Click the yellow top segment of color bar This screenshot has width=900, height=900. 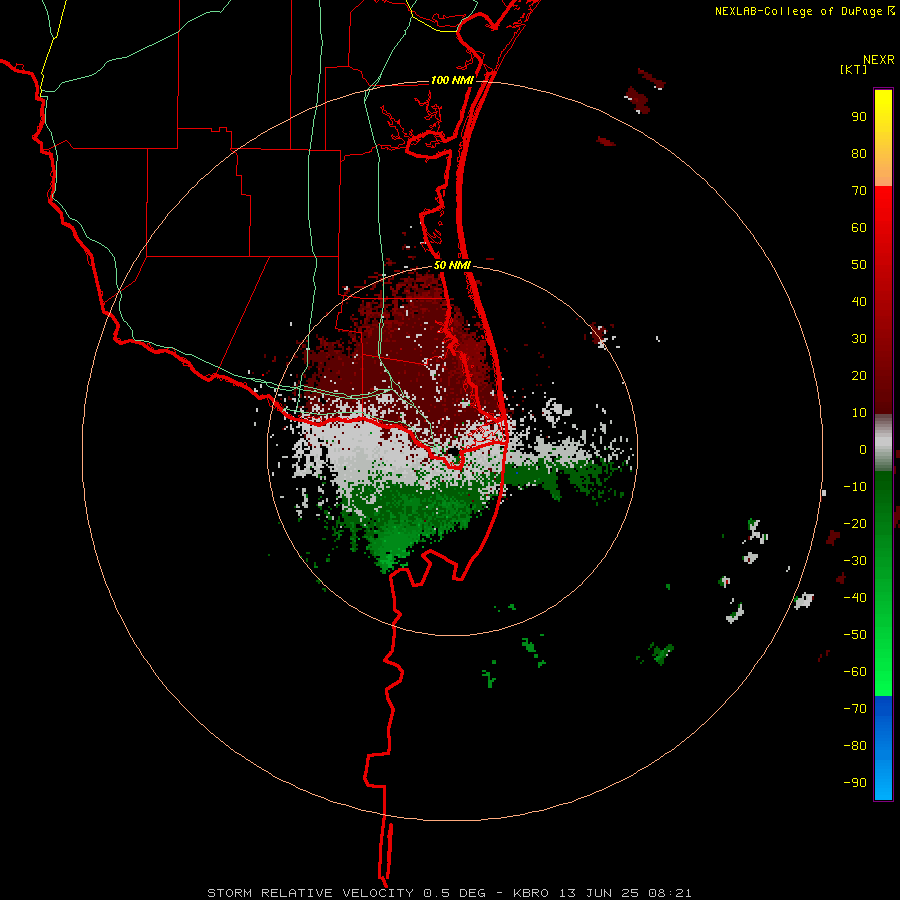(x=883, y=138)
